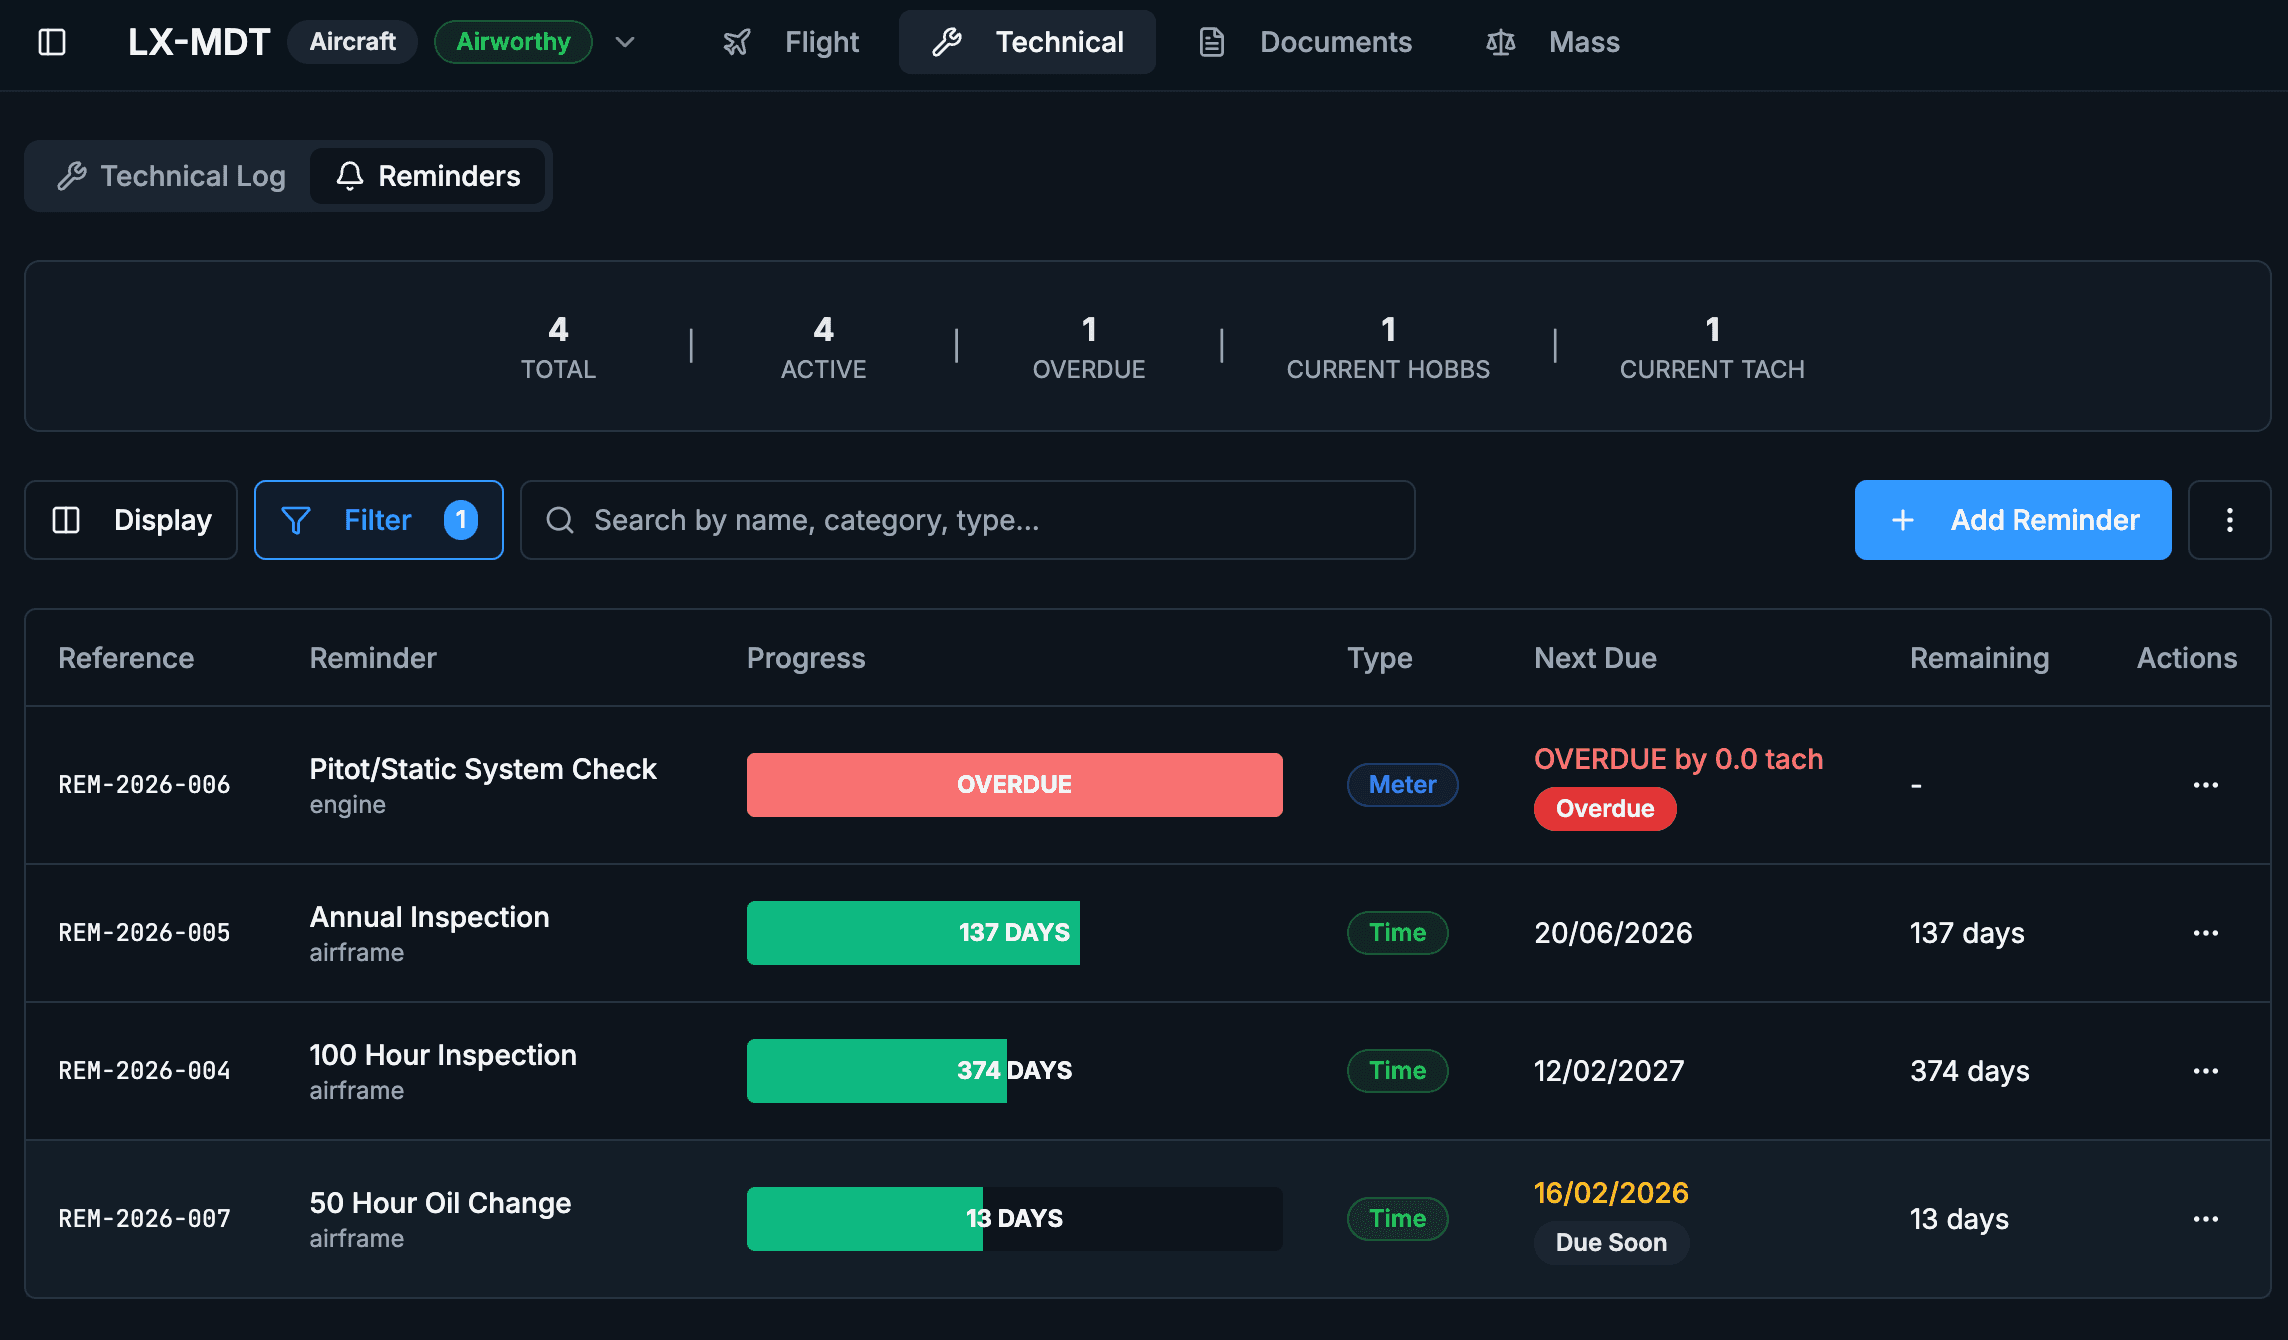Image resolution: width=2288 pixels, height=1340 pixels.
Task: Click the wrench Technical icon
Action: [946, 42]
